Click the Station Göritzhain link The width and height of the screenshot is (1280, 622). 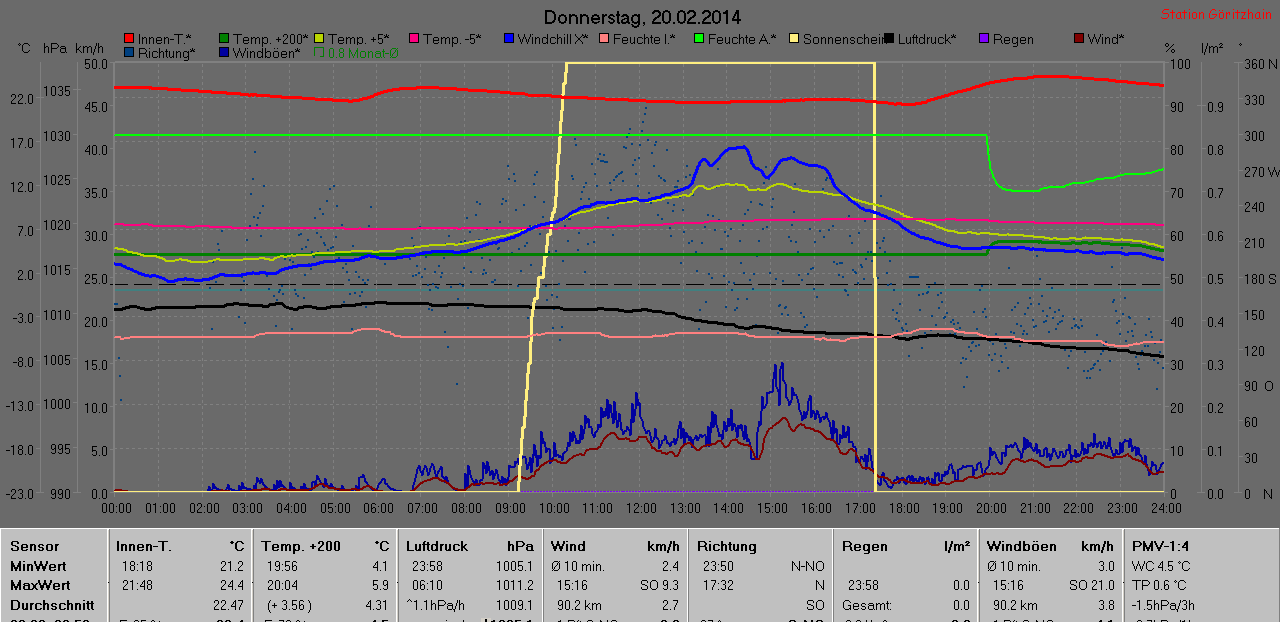click(1217, 15)
